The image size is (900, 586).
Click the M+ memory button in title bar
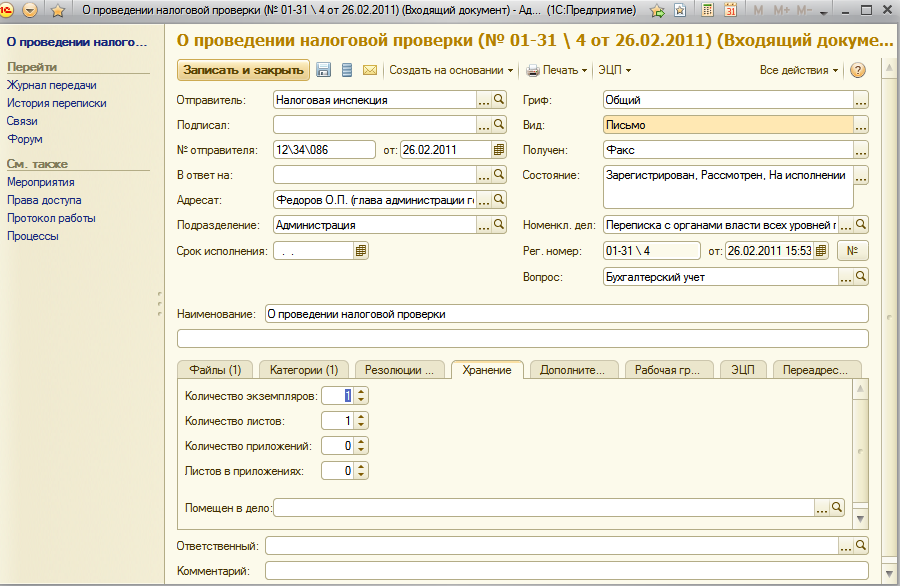781,10
